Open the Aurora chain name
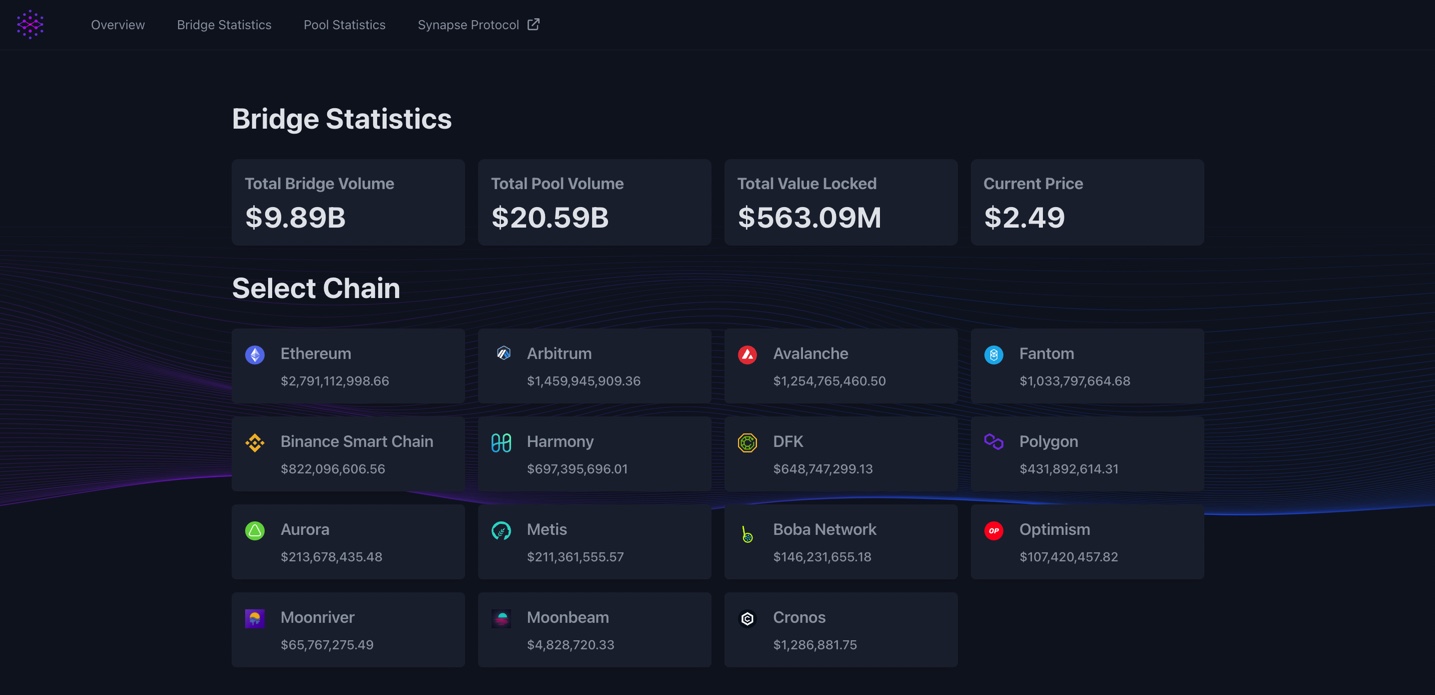The image size is (1435, 695). point(305,530)
